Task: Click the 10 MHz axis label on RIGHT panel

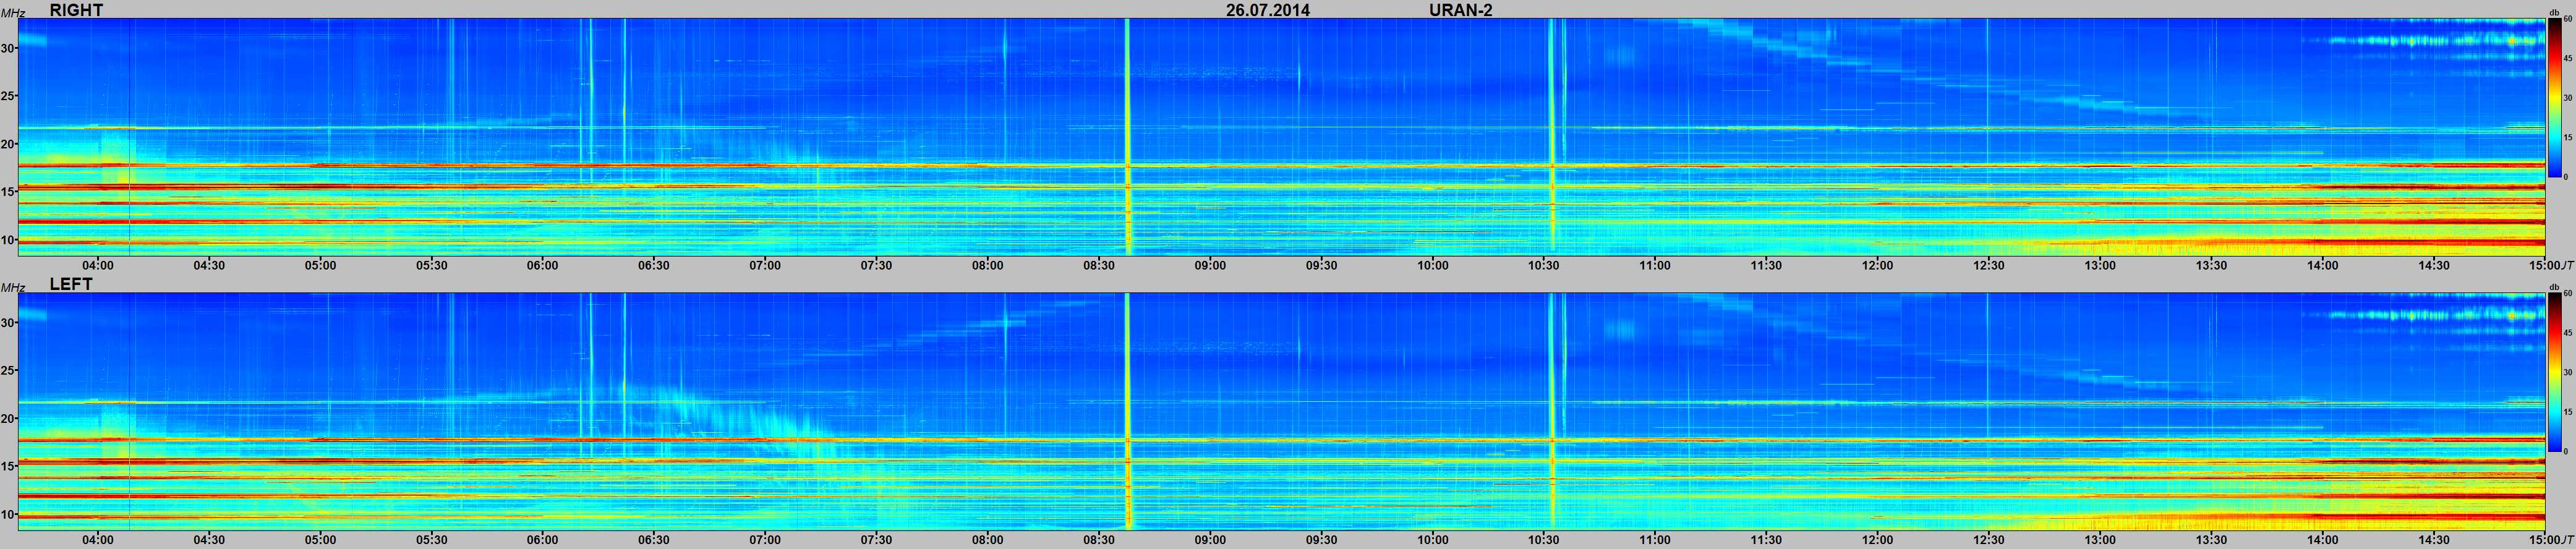Action: click(8, 240)
